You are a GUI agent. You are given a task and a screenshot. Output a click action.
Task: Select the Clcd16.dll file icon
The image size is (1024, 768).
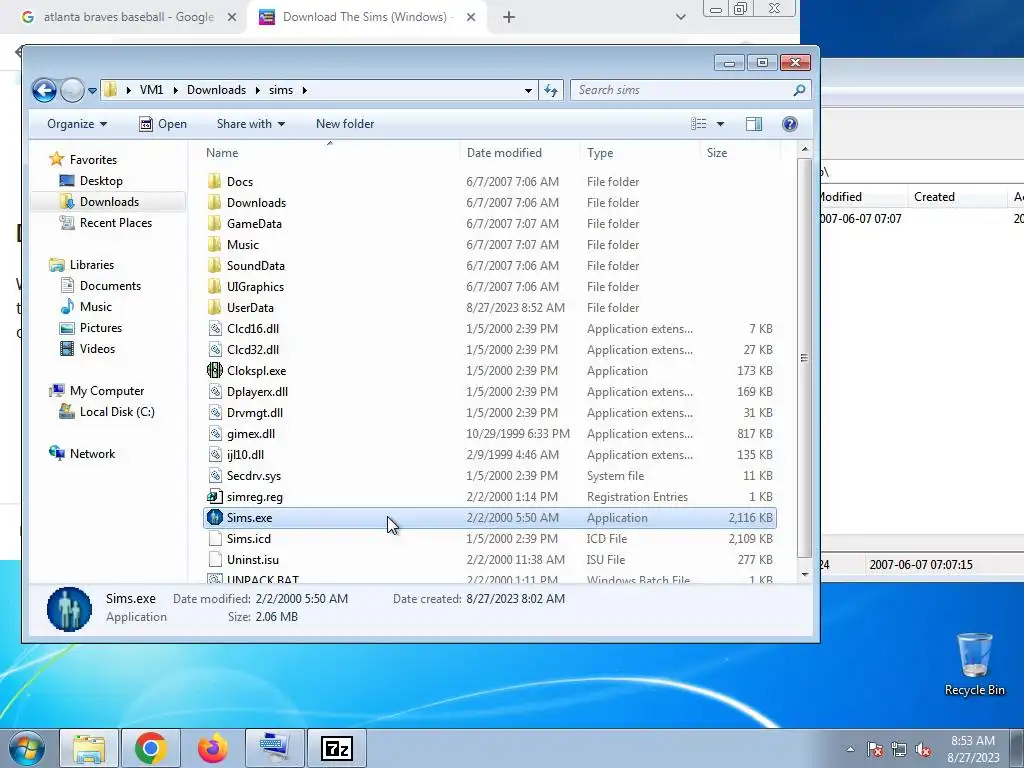214,328
